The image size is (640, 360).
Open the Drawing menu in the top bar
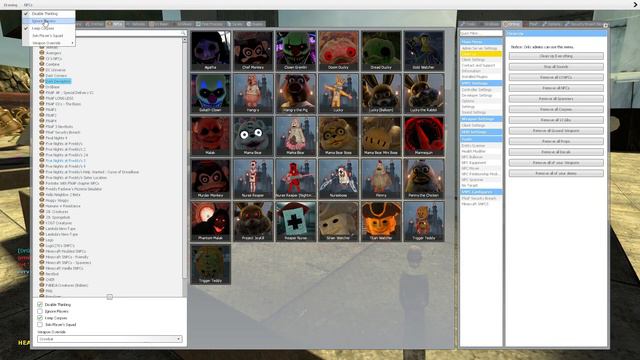[11, 5]
